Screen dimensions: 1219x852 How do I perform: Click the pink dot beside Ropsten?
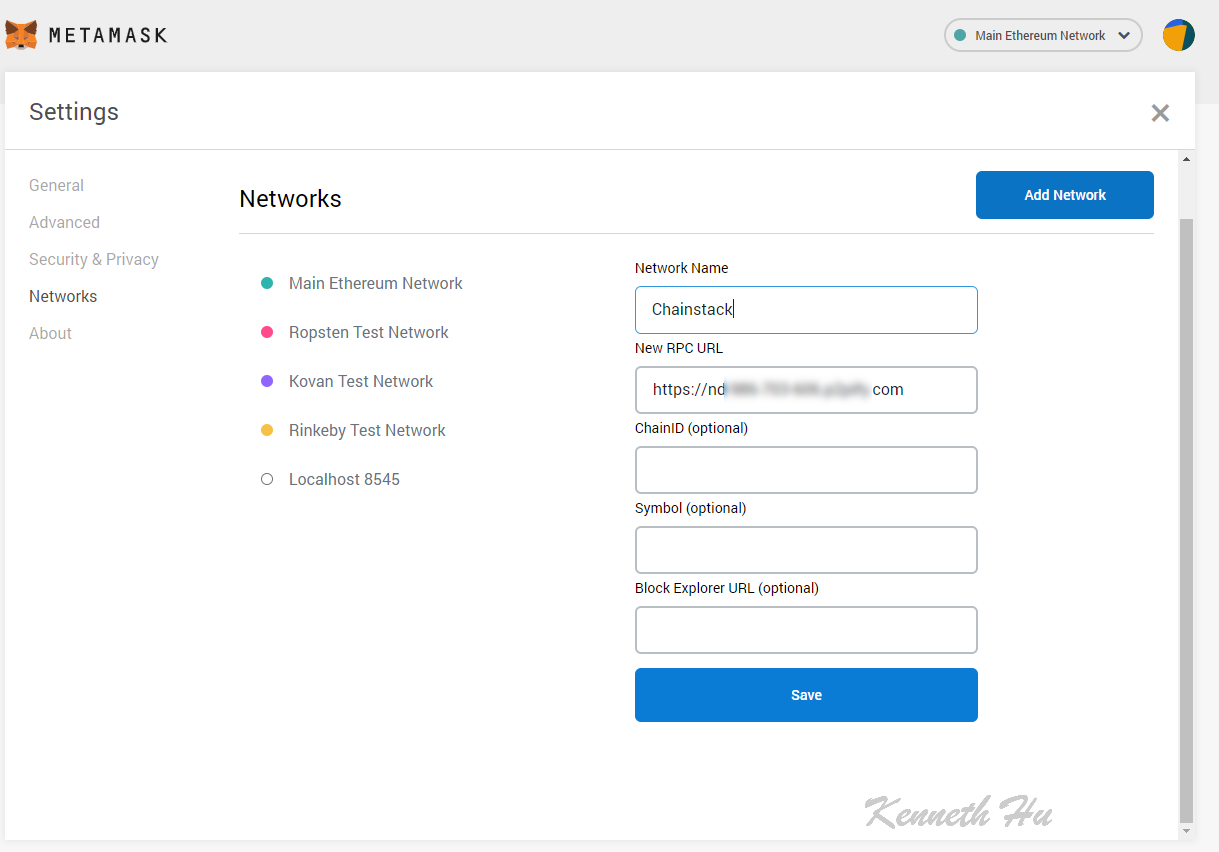267,332
